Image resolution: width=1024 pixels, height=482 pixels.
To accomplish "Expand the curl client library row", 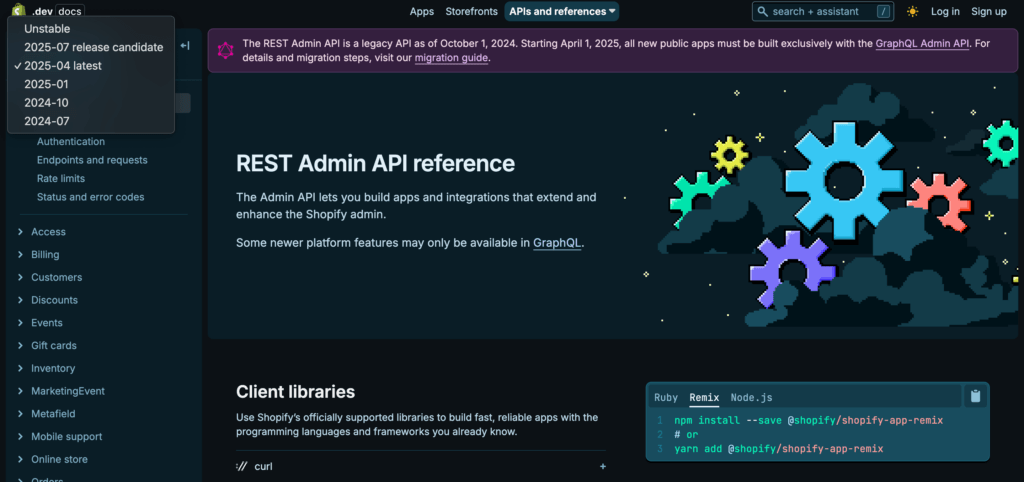I will (421, 466).
